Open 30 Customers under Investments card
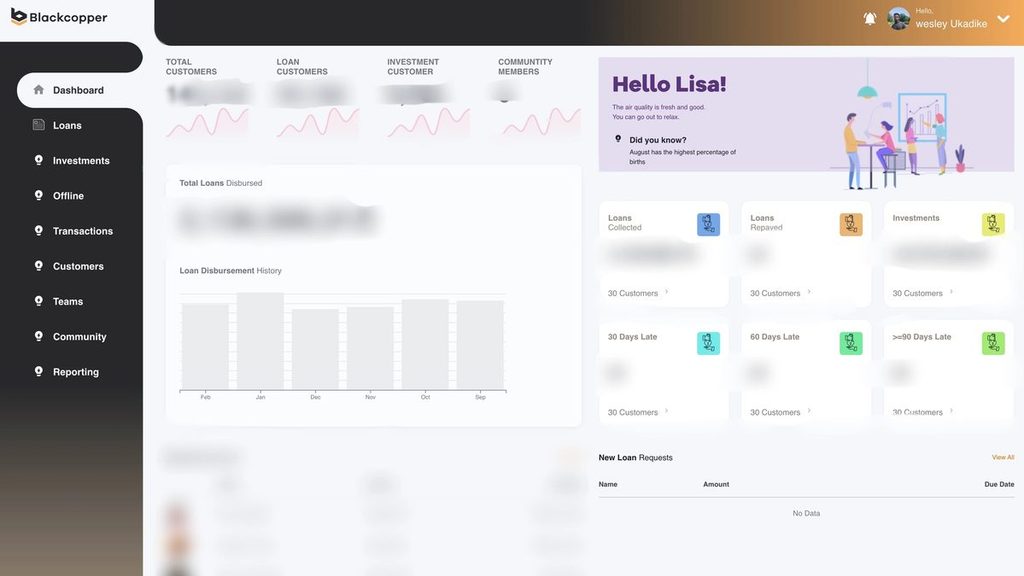This screenshot has width=1024, height=576. click(x=918, y=293)
